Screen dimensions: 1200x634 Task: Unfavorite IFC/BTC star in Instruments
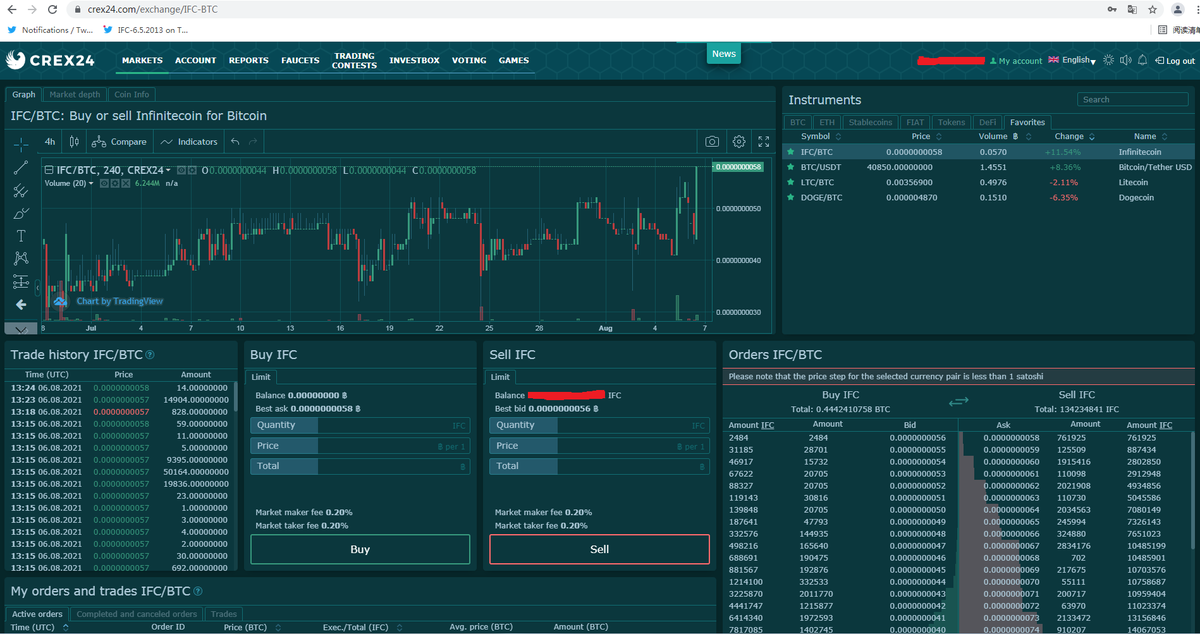coord(791,152)
